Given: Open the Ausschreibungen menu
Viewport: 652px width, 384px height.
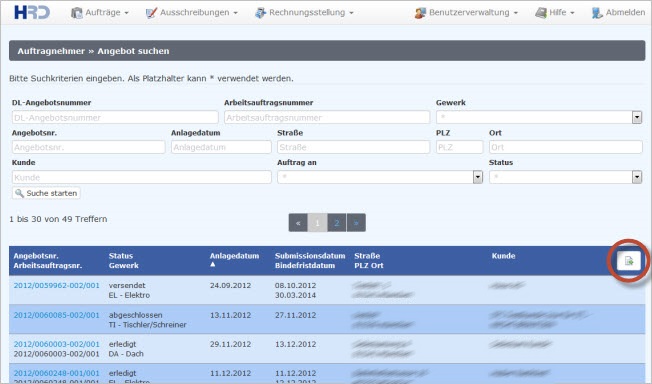Looking at the screenshot, I should click(x=192, y=13).
